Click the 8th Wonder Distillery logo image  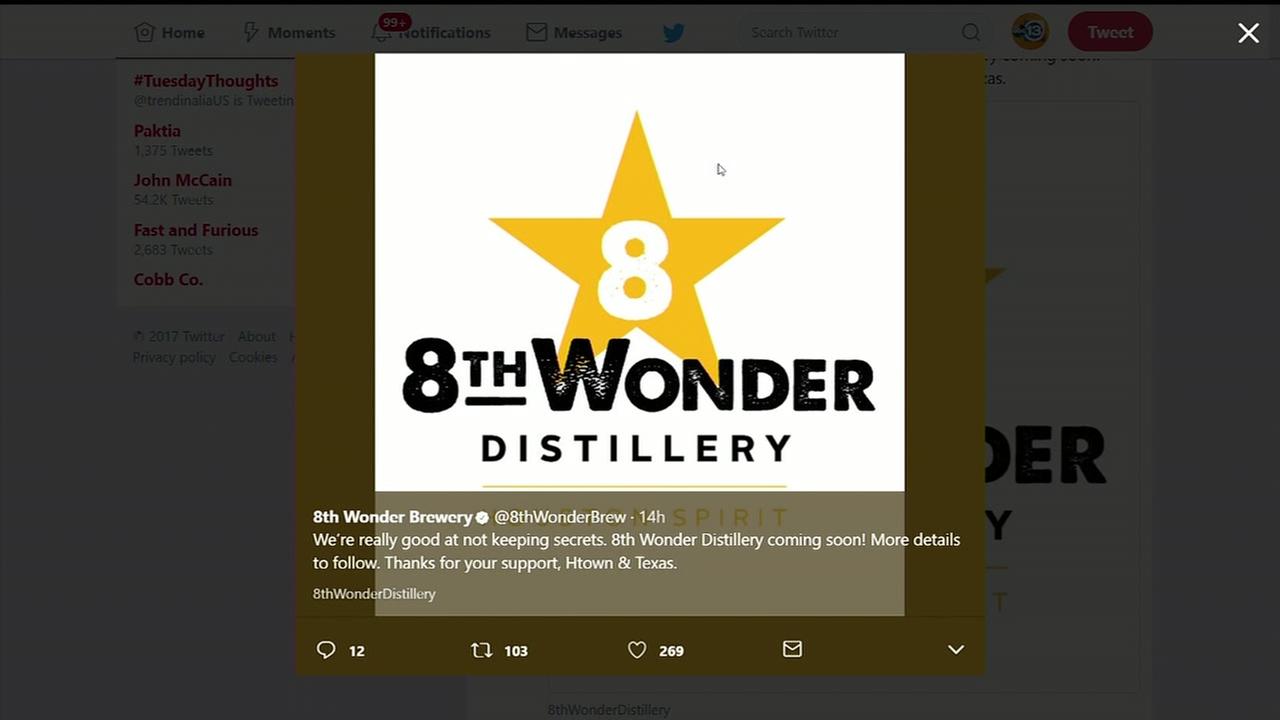pos(639,272)
